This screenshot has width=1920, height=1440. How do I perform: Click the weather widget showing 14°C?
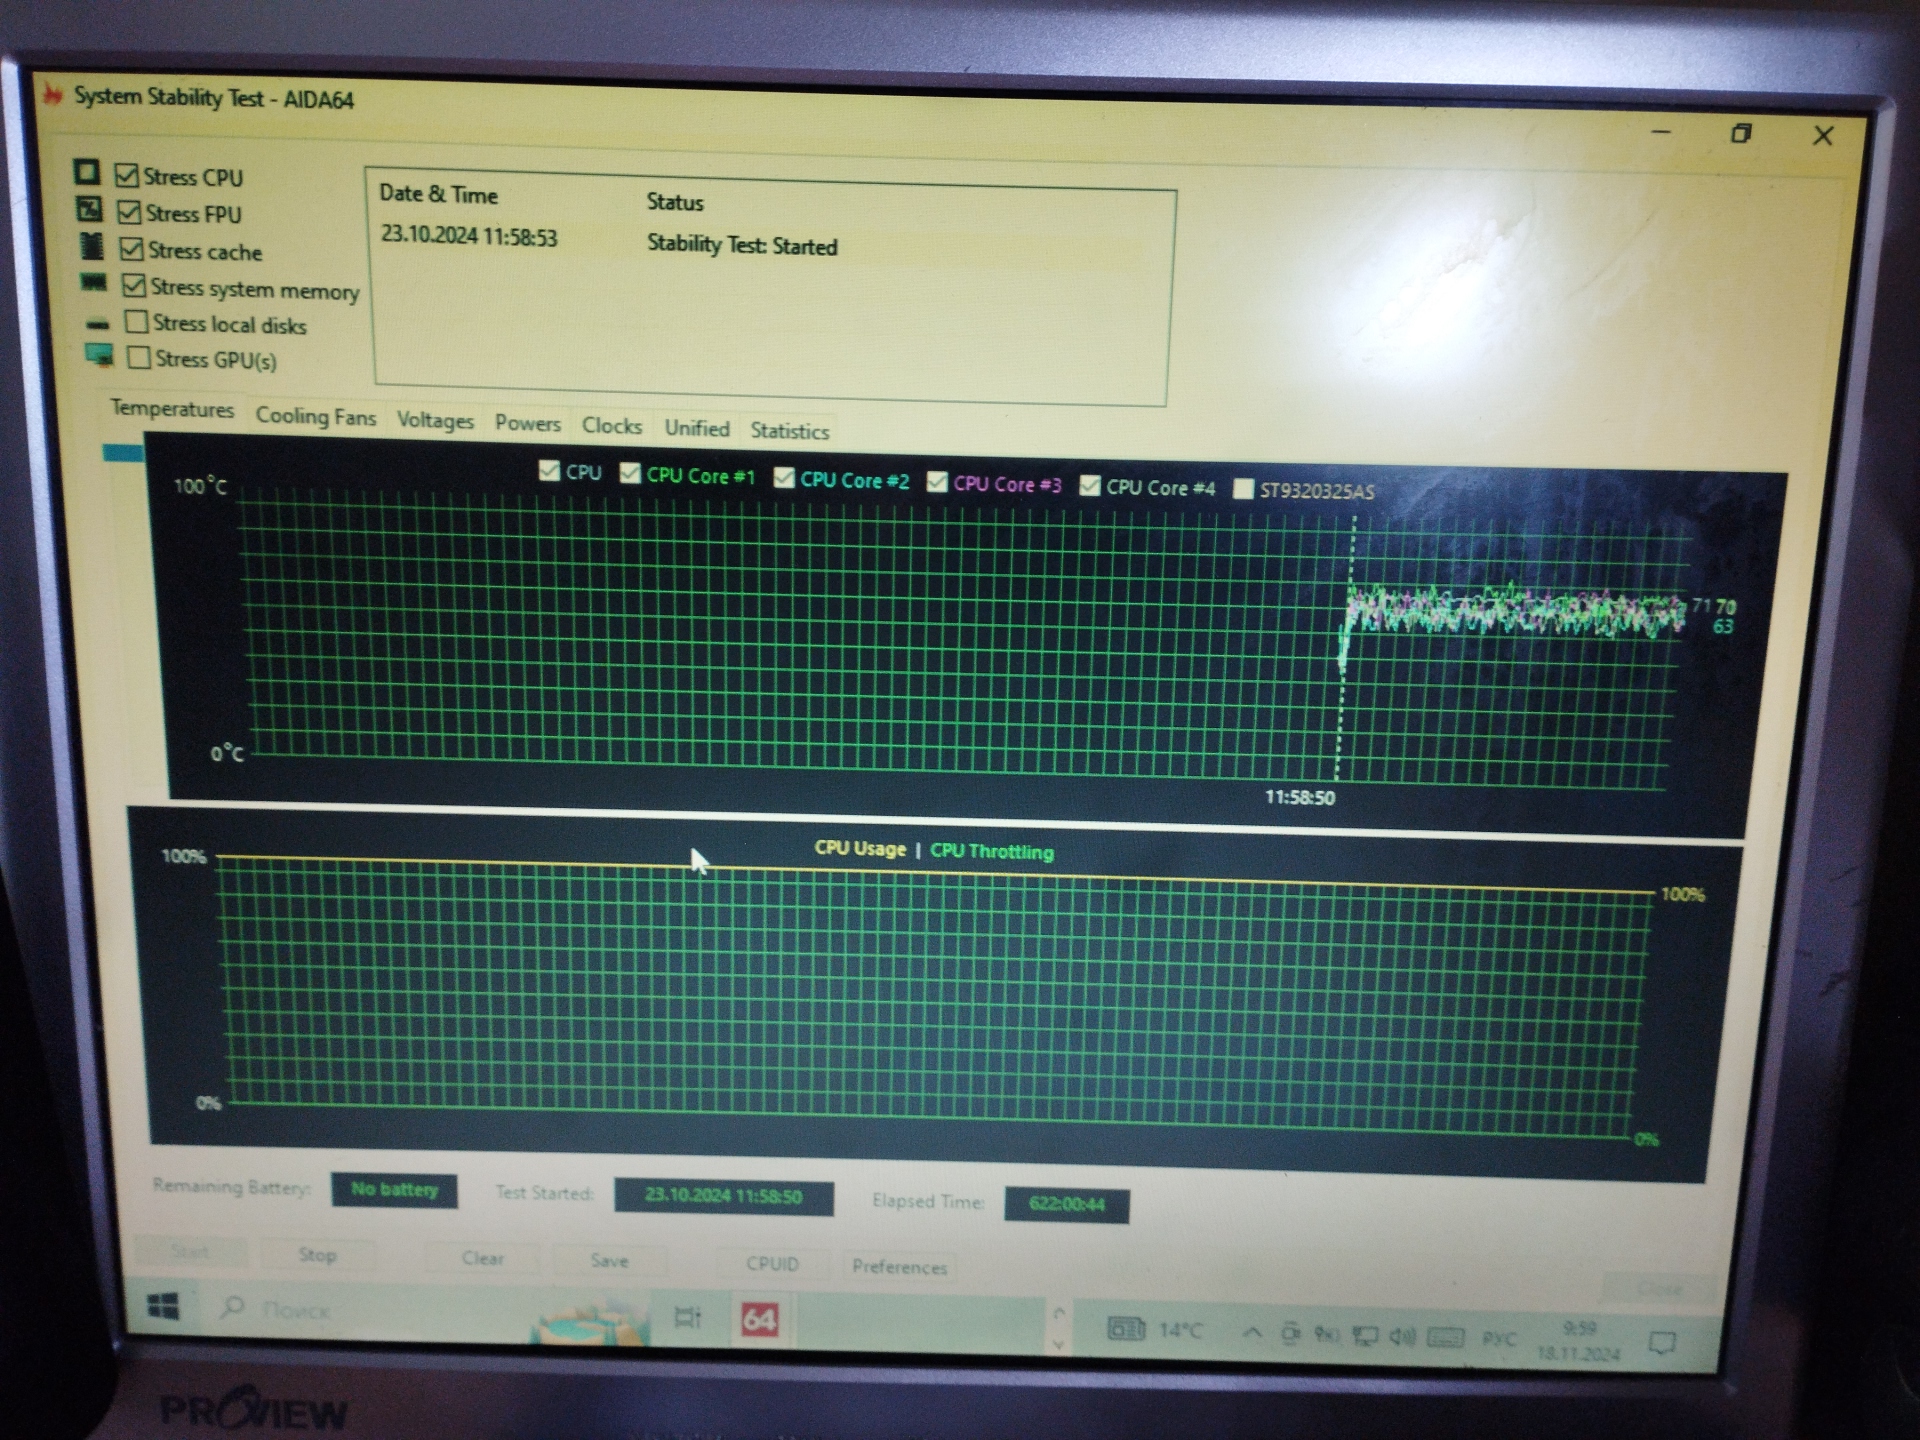click(1155, 1329)
